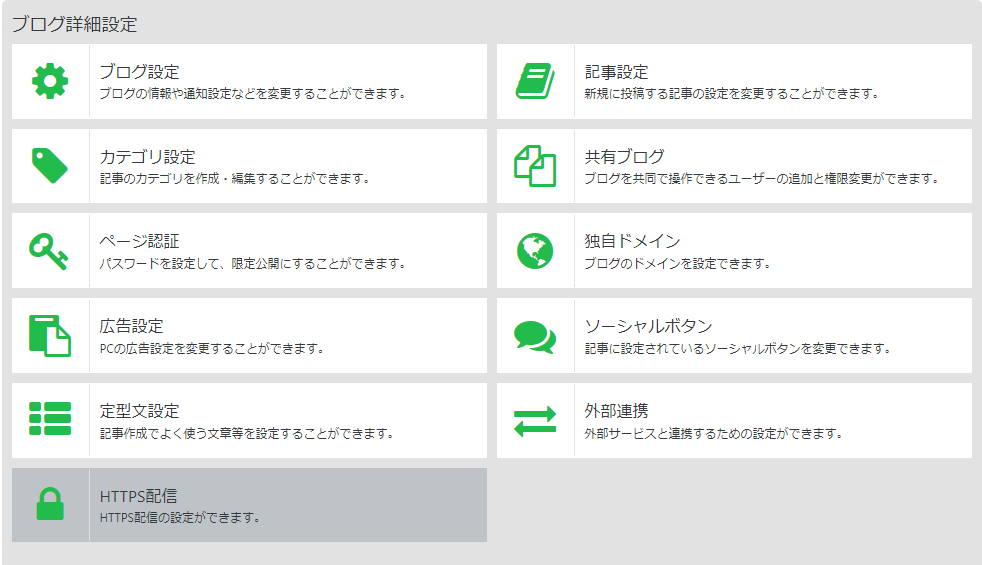The height and width of the screenshot is (565, 982).
Task: Select the 独自ドメイン title
Action: [x=632, y=242]
